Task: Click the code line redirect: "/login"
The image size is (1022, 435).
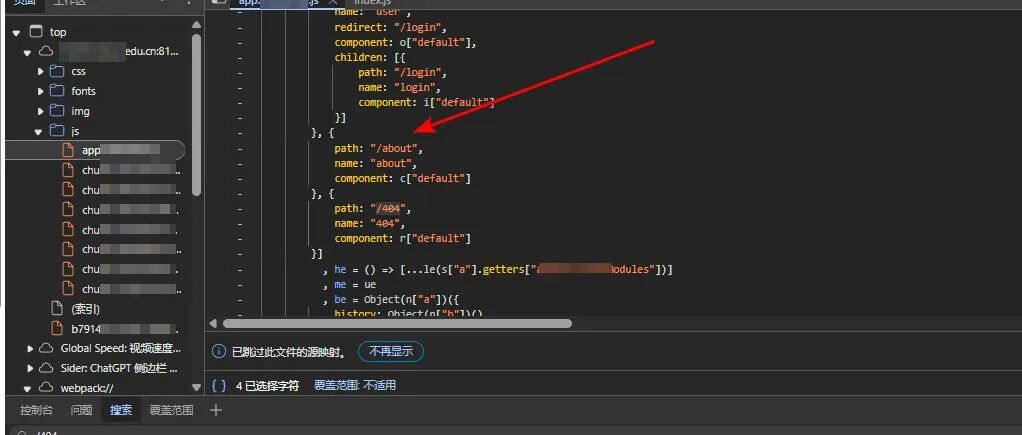Action: point(390,27)
